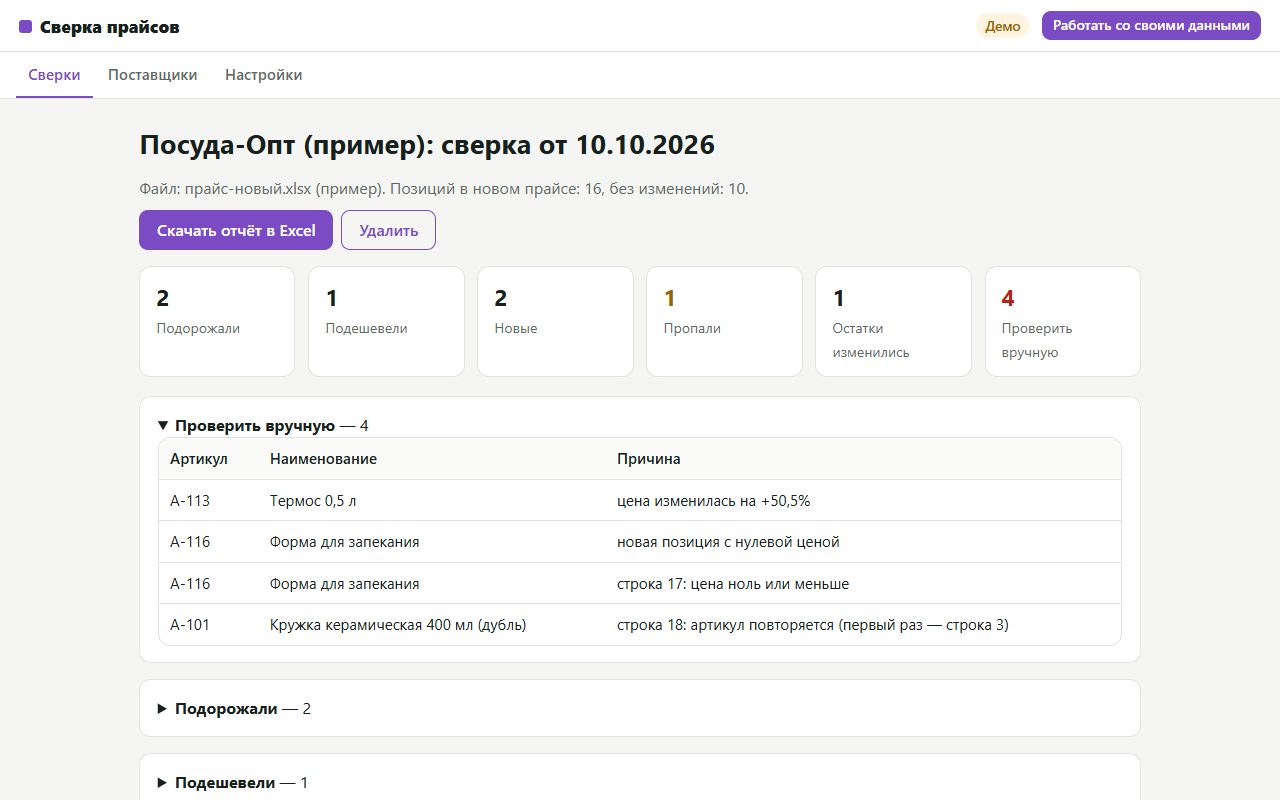Select the Новые summary card

pos(555,321)
